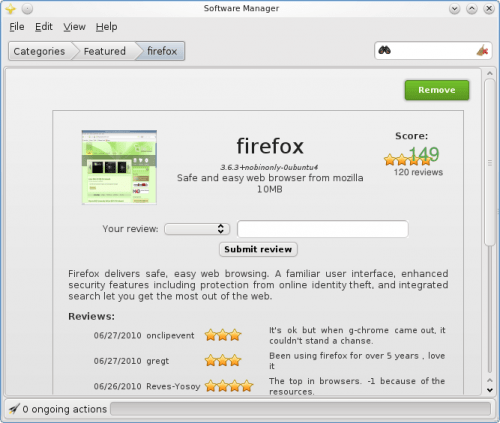The height and width of the screenshot is (423, 500).
Task: Click the star rating icons under Score
Action: (x=407, y=160)
